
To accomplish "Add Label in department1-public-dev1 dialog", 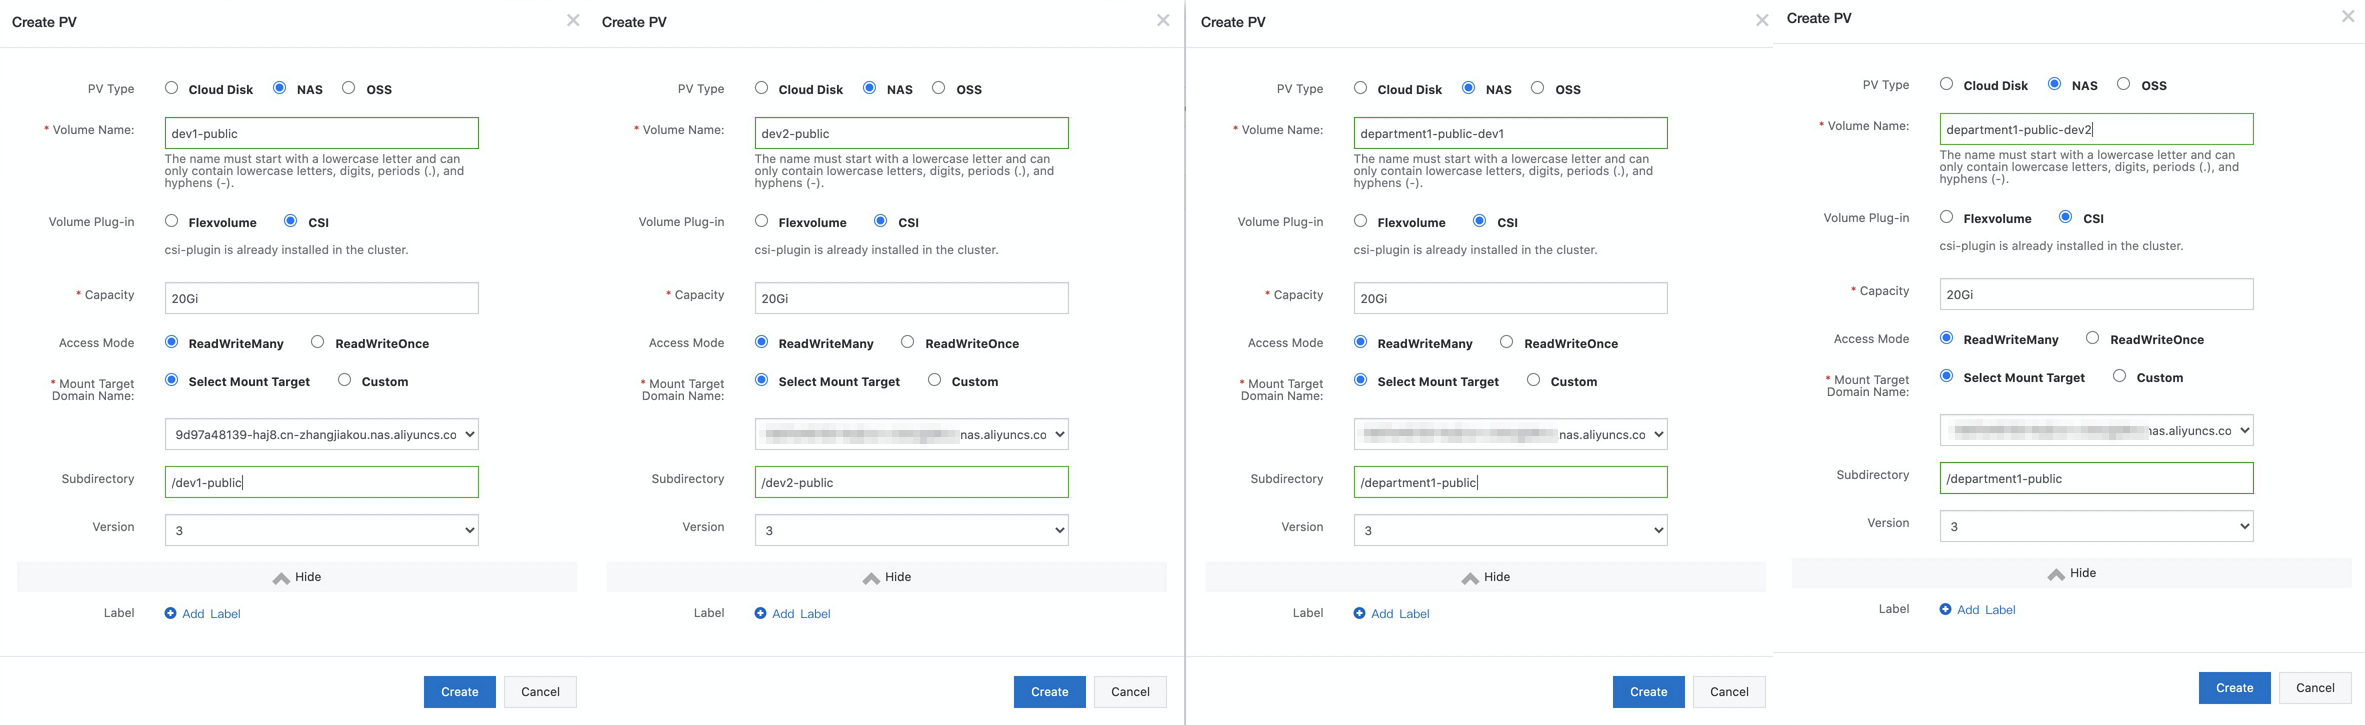I will tap(1392, 613).
